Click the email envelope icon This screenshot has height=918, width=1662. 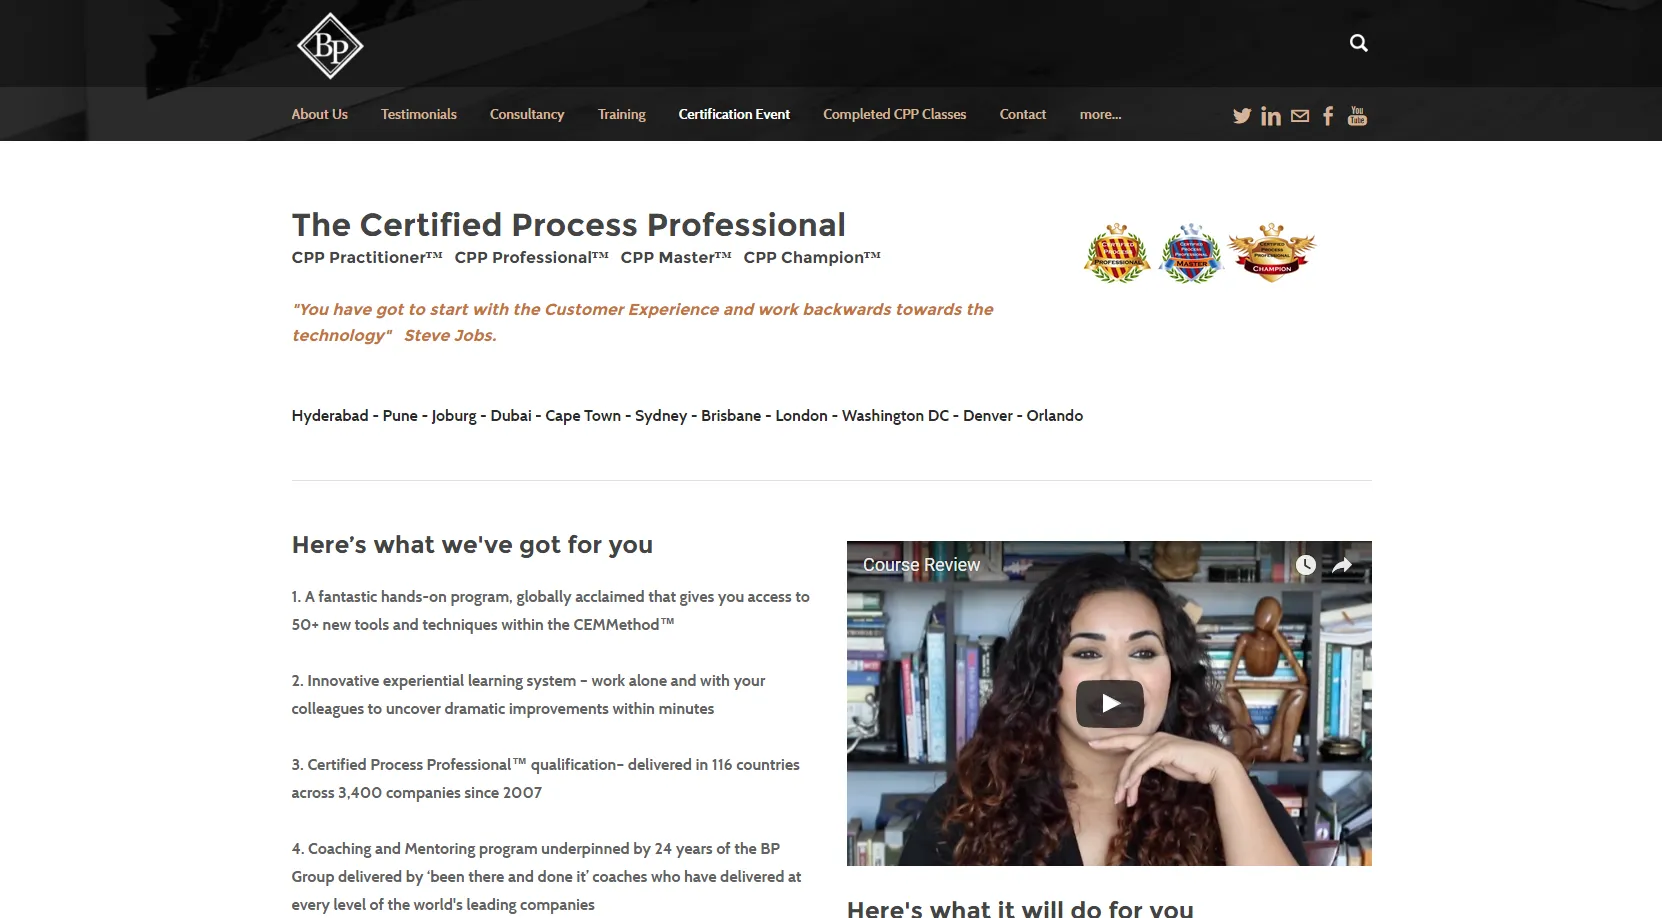coord(1300,116)
